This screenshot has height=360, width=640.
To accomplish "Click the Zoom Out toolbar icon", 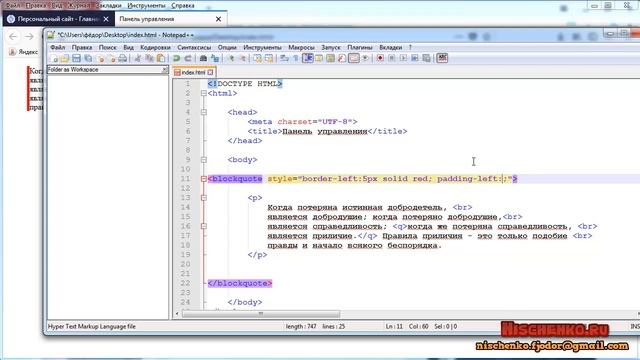I will [243, 58].
